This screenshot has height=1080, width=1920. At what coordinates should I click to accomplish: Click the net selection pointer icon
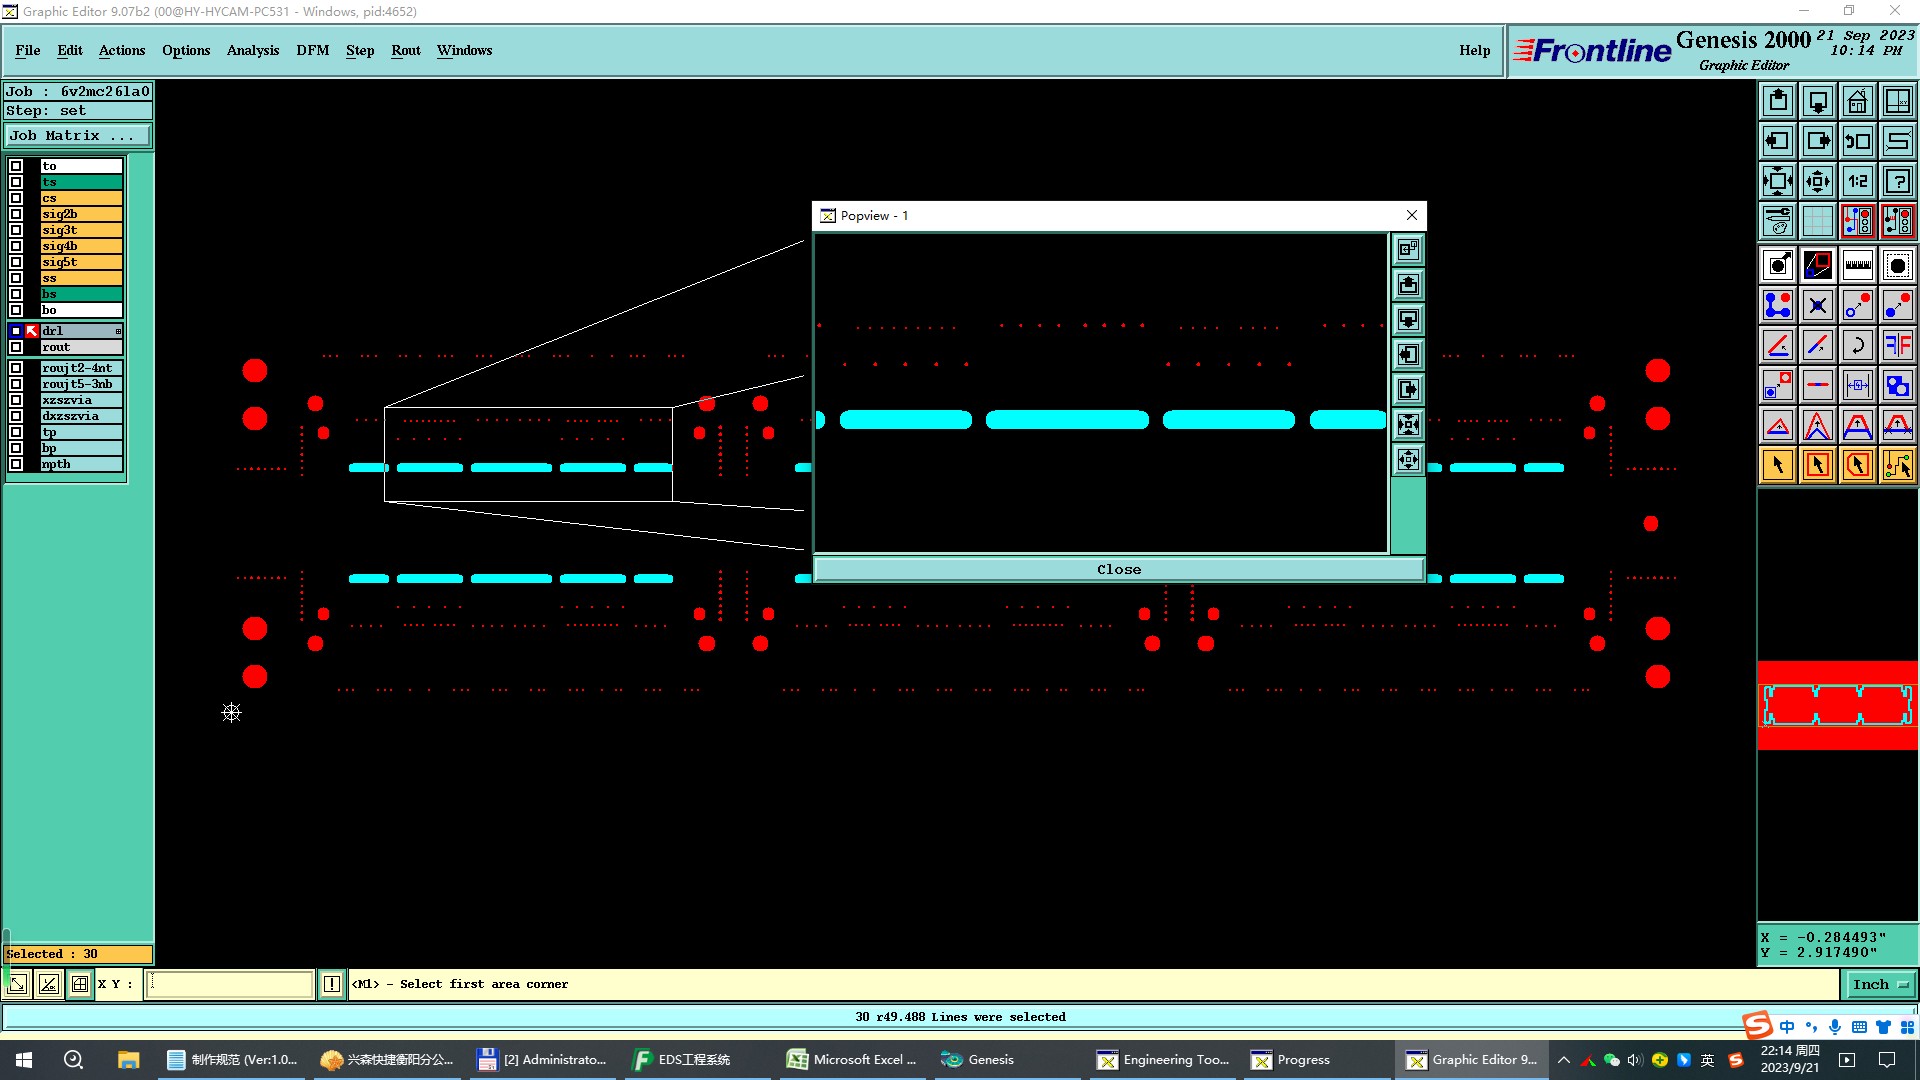[x=1897, y=465]
